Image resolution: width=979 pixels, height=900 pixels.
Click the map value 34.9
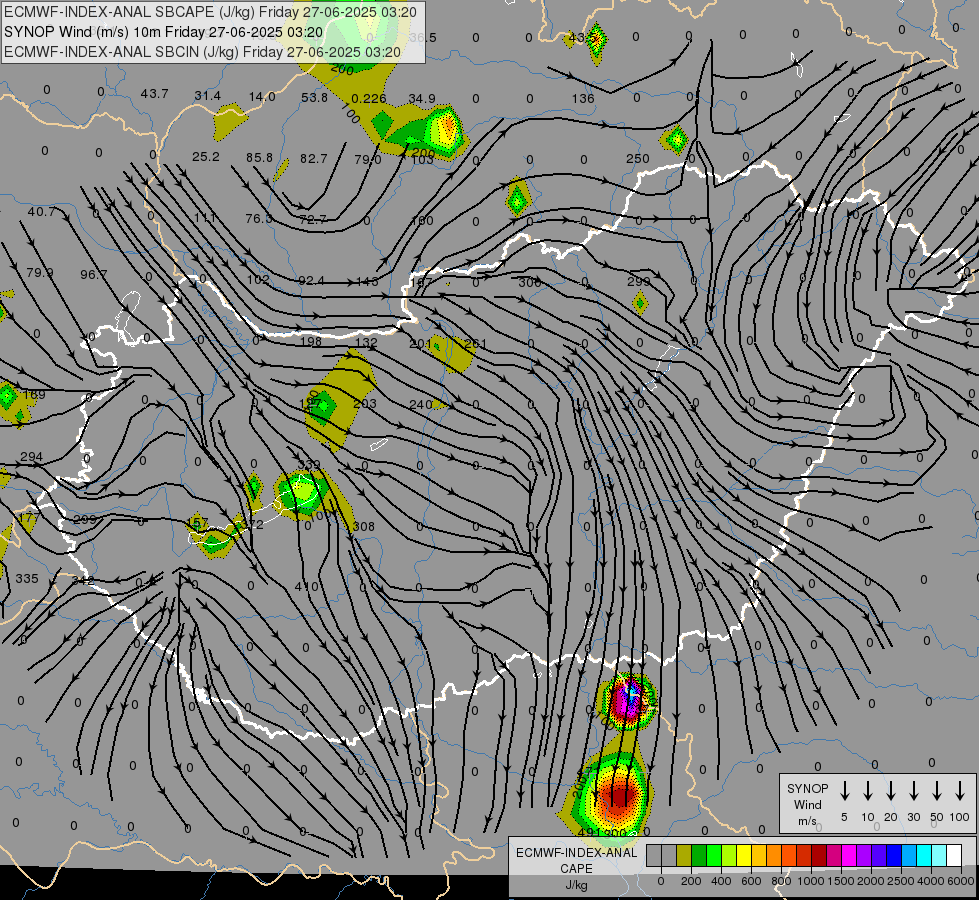coord(421,99)
